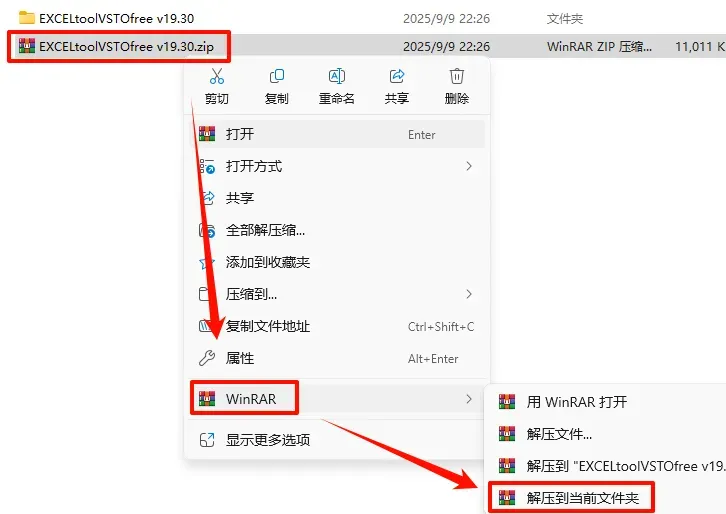The width and height of the screenshot is (726, 514).
Task: Click the Rename icon
Action: click(x=337, y=76)
